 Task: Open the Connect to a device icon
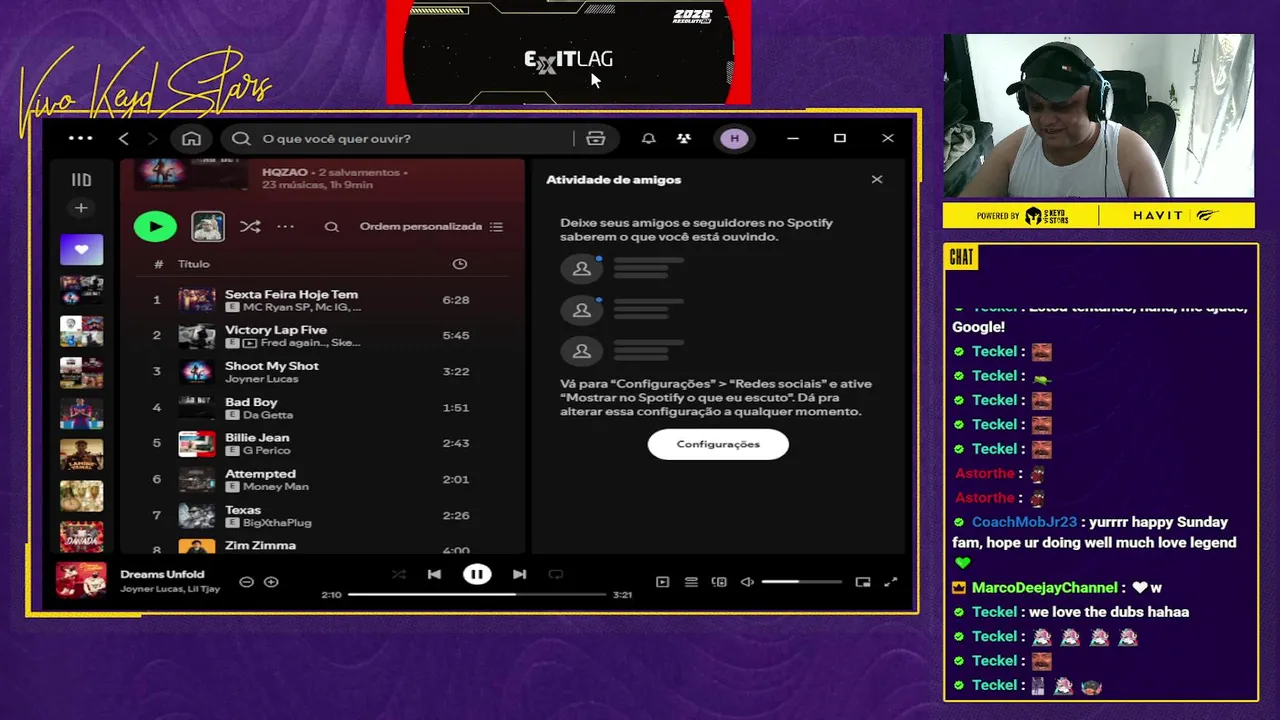click(x=719, y=582)
